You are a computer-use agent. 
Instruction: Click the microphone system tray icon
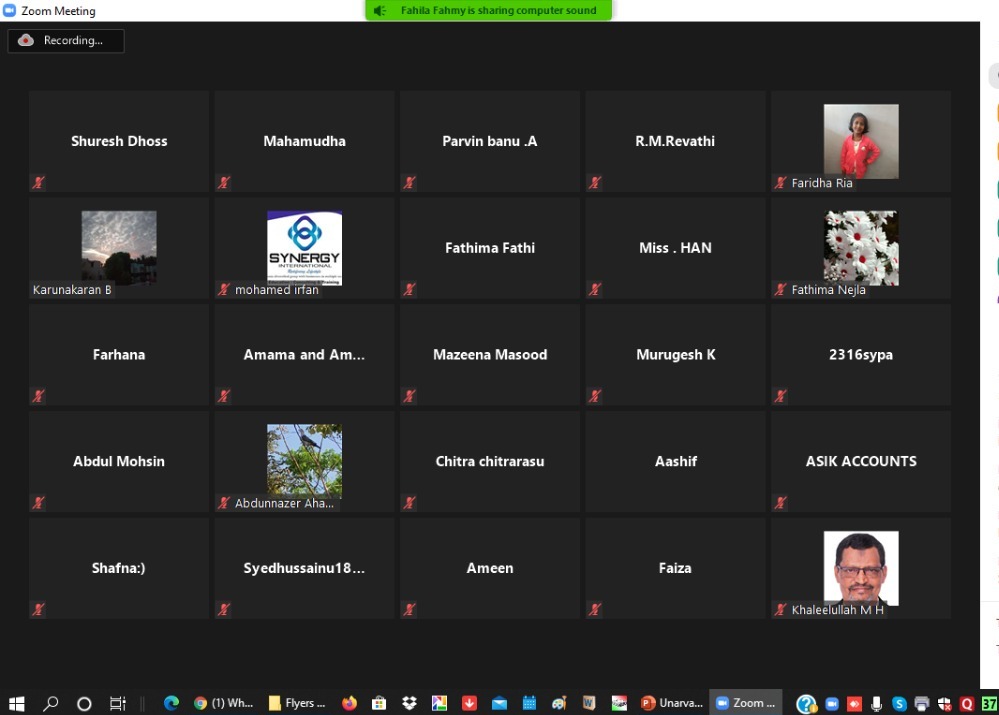point(877,704)
